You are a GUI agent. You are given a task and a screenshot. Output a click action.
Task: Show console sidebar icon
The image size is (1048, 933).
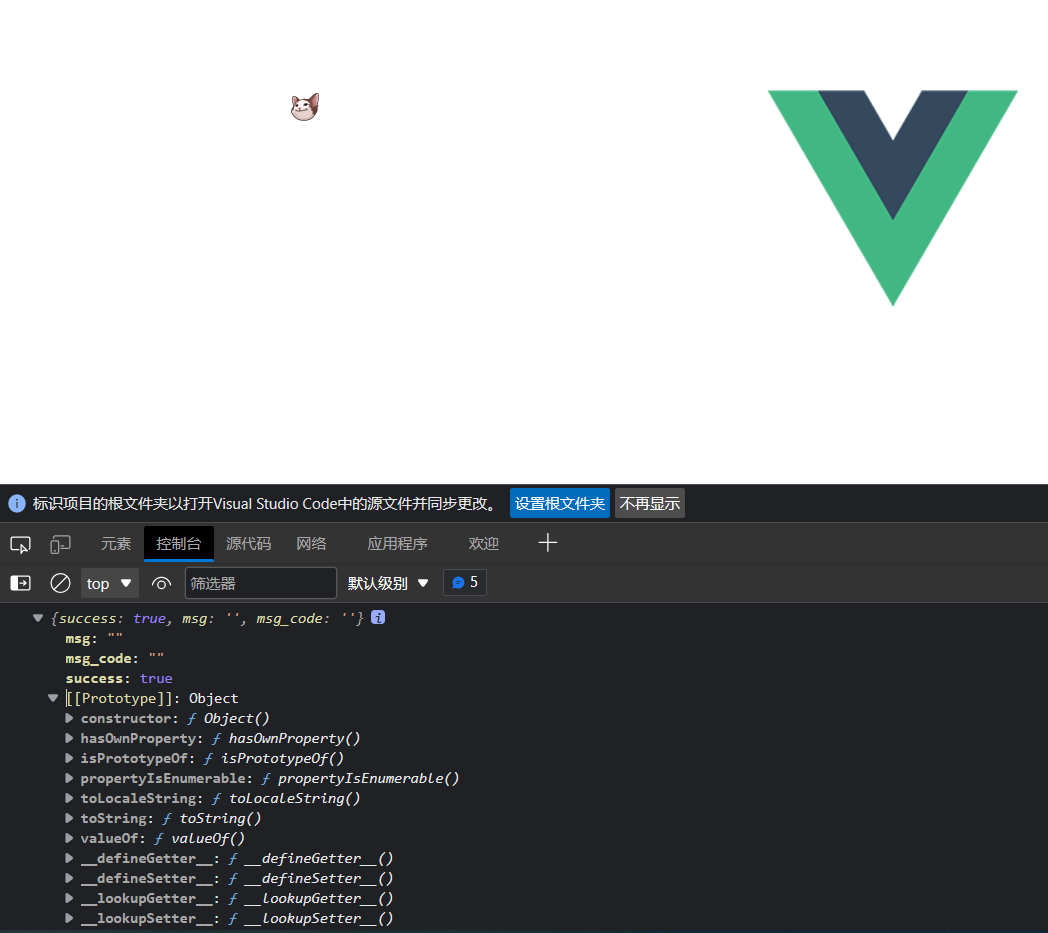point(21,583)
